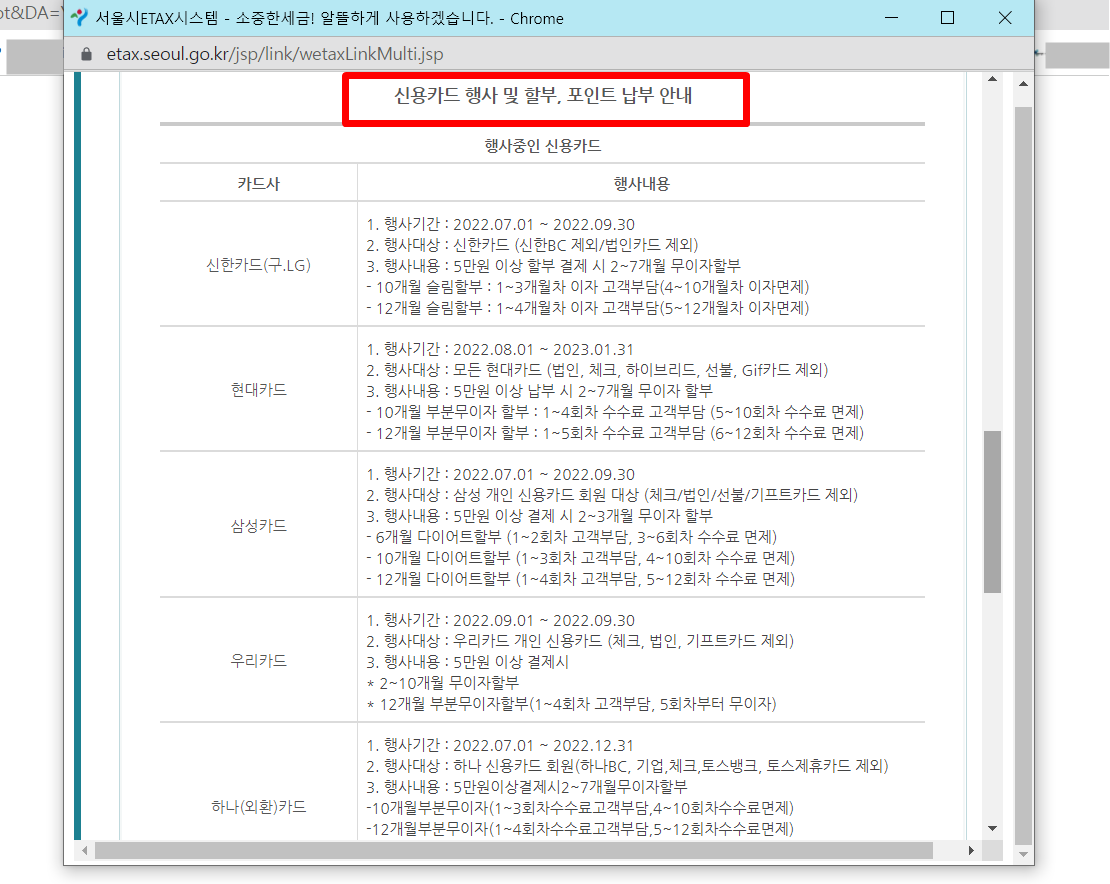Image resolution: width=1110 pixels, height=884 pixels.
Task: Click the heading 신용카드 행사 및 할부, 포인트 납부 안내
Action: [x=543, y=96]
